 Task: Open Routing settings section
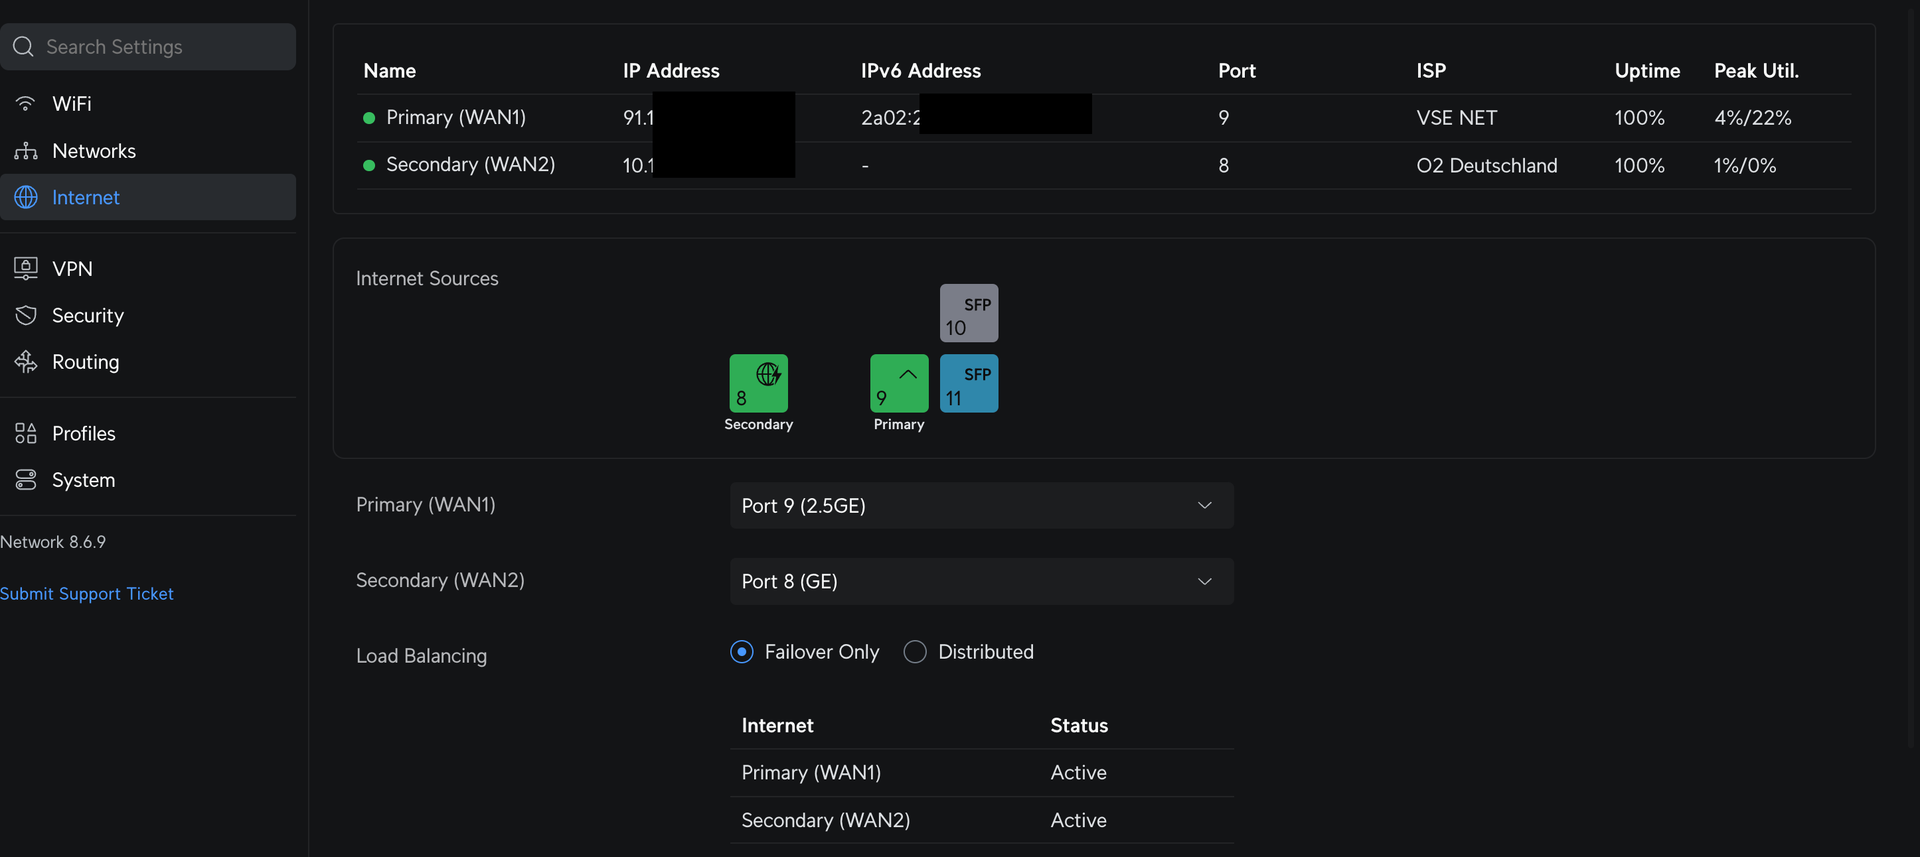148,362
